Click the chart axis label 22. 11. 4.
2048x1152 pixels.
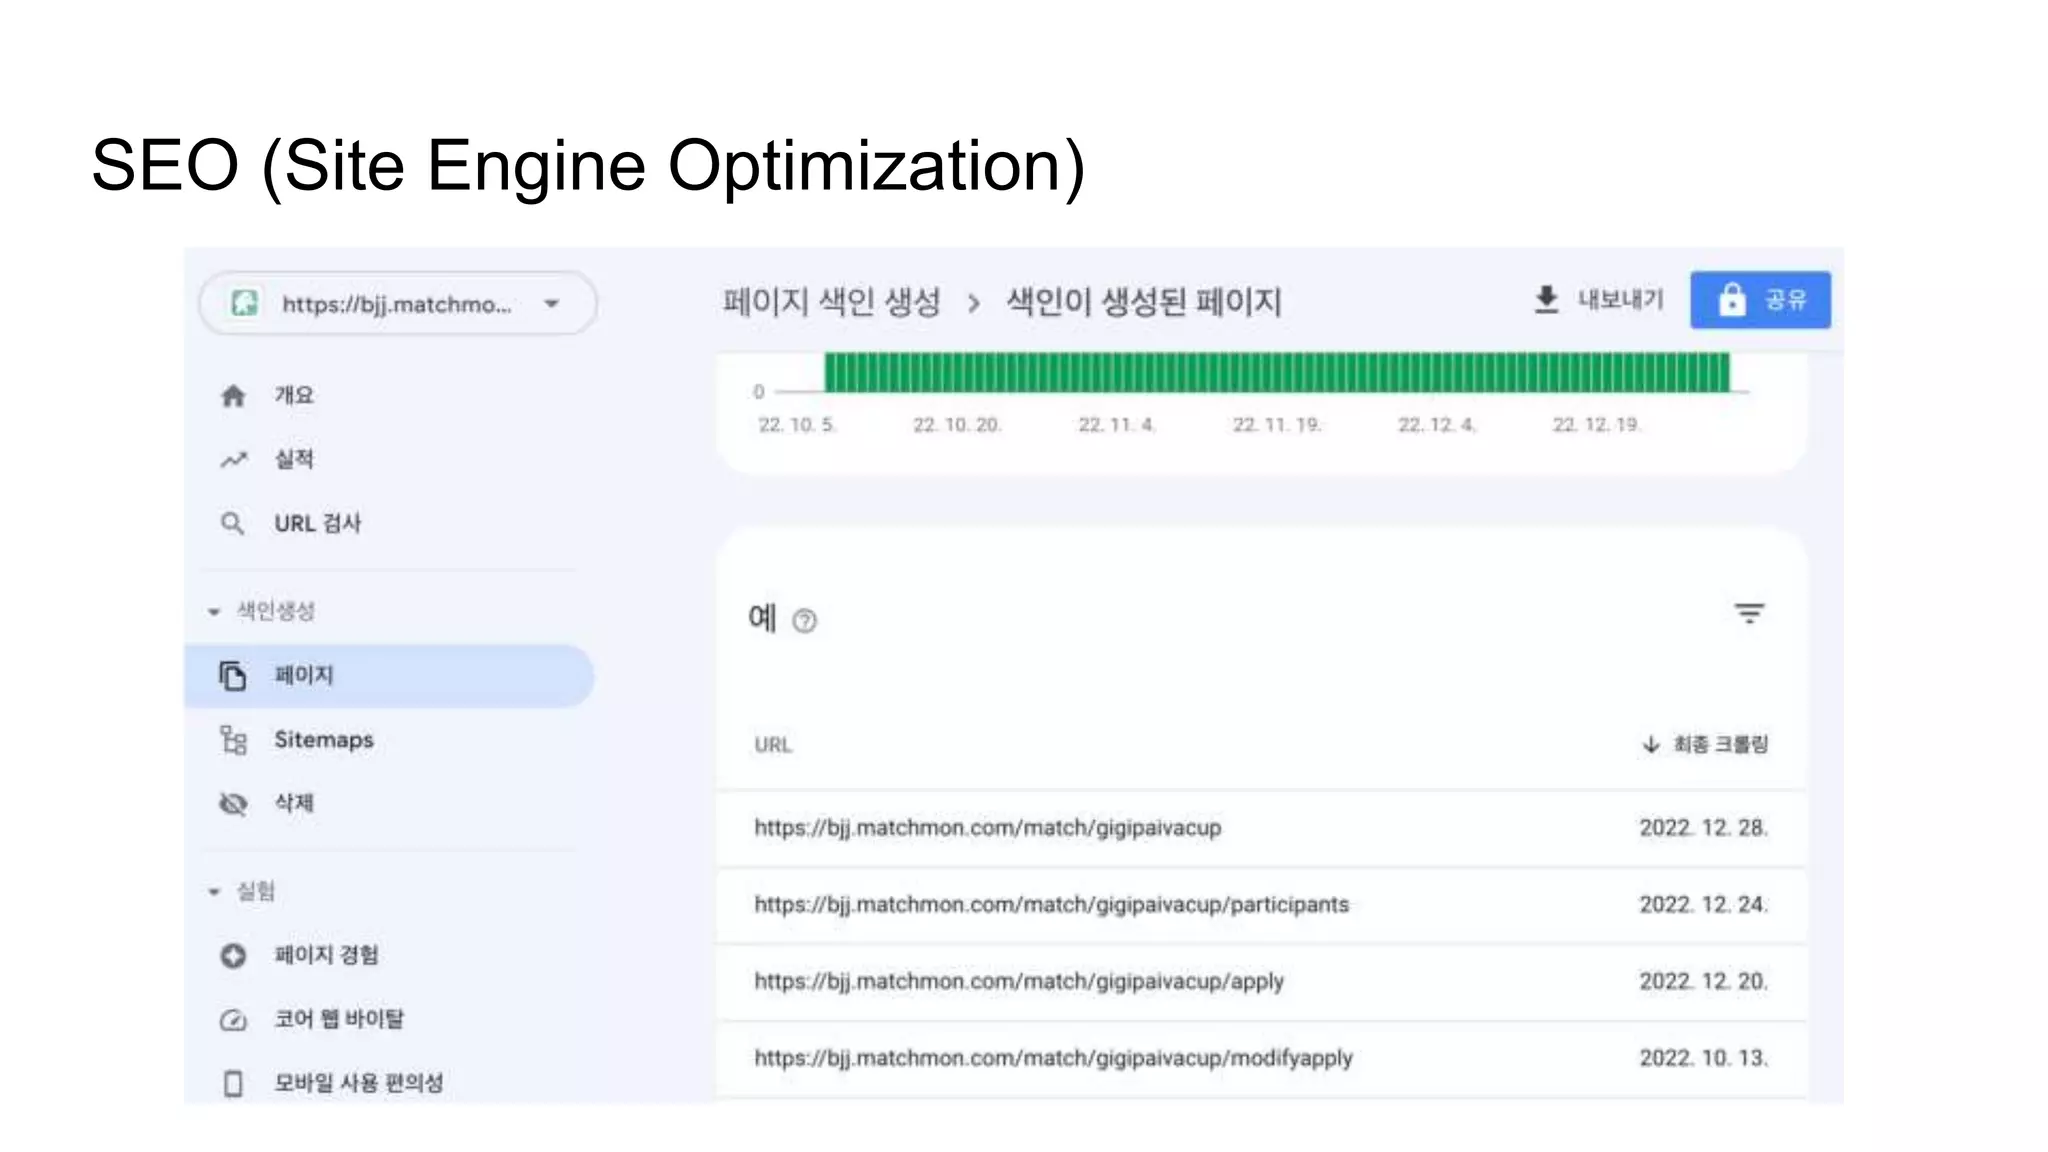point(1117,425)
